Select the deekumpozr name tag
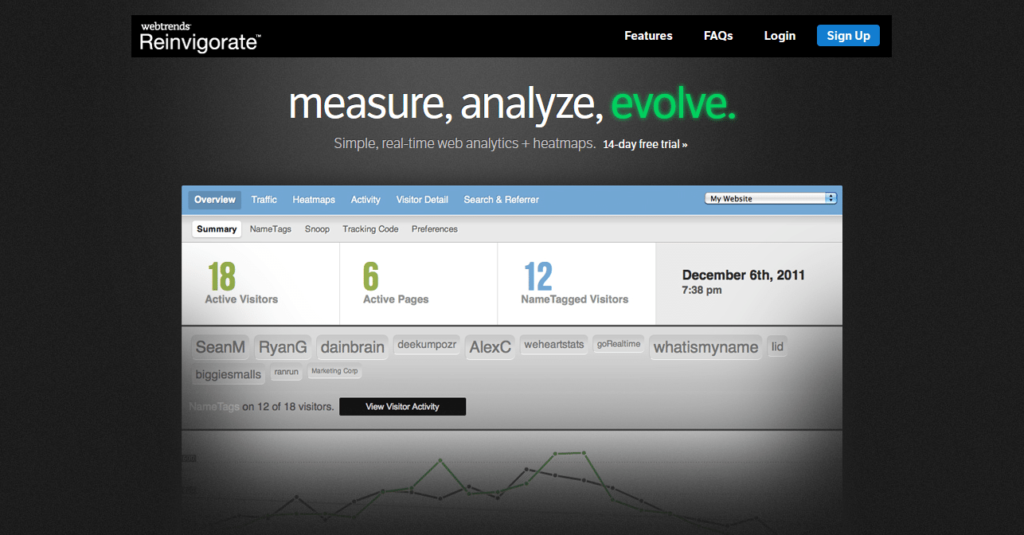 tap(426, 344)
